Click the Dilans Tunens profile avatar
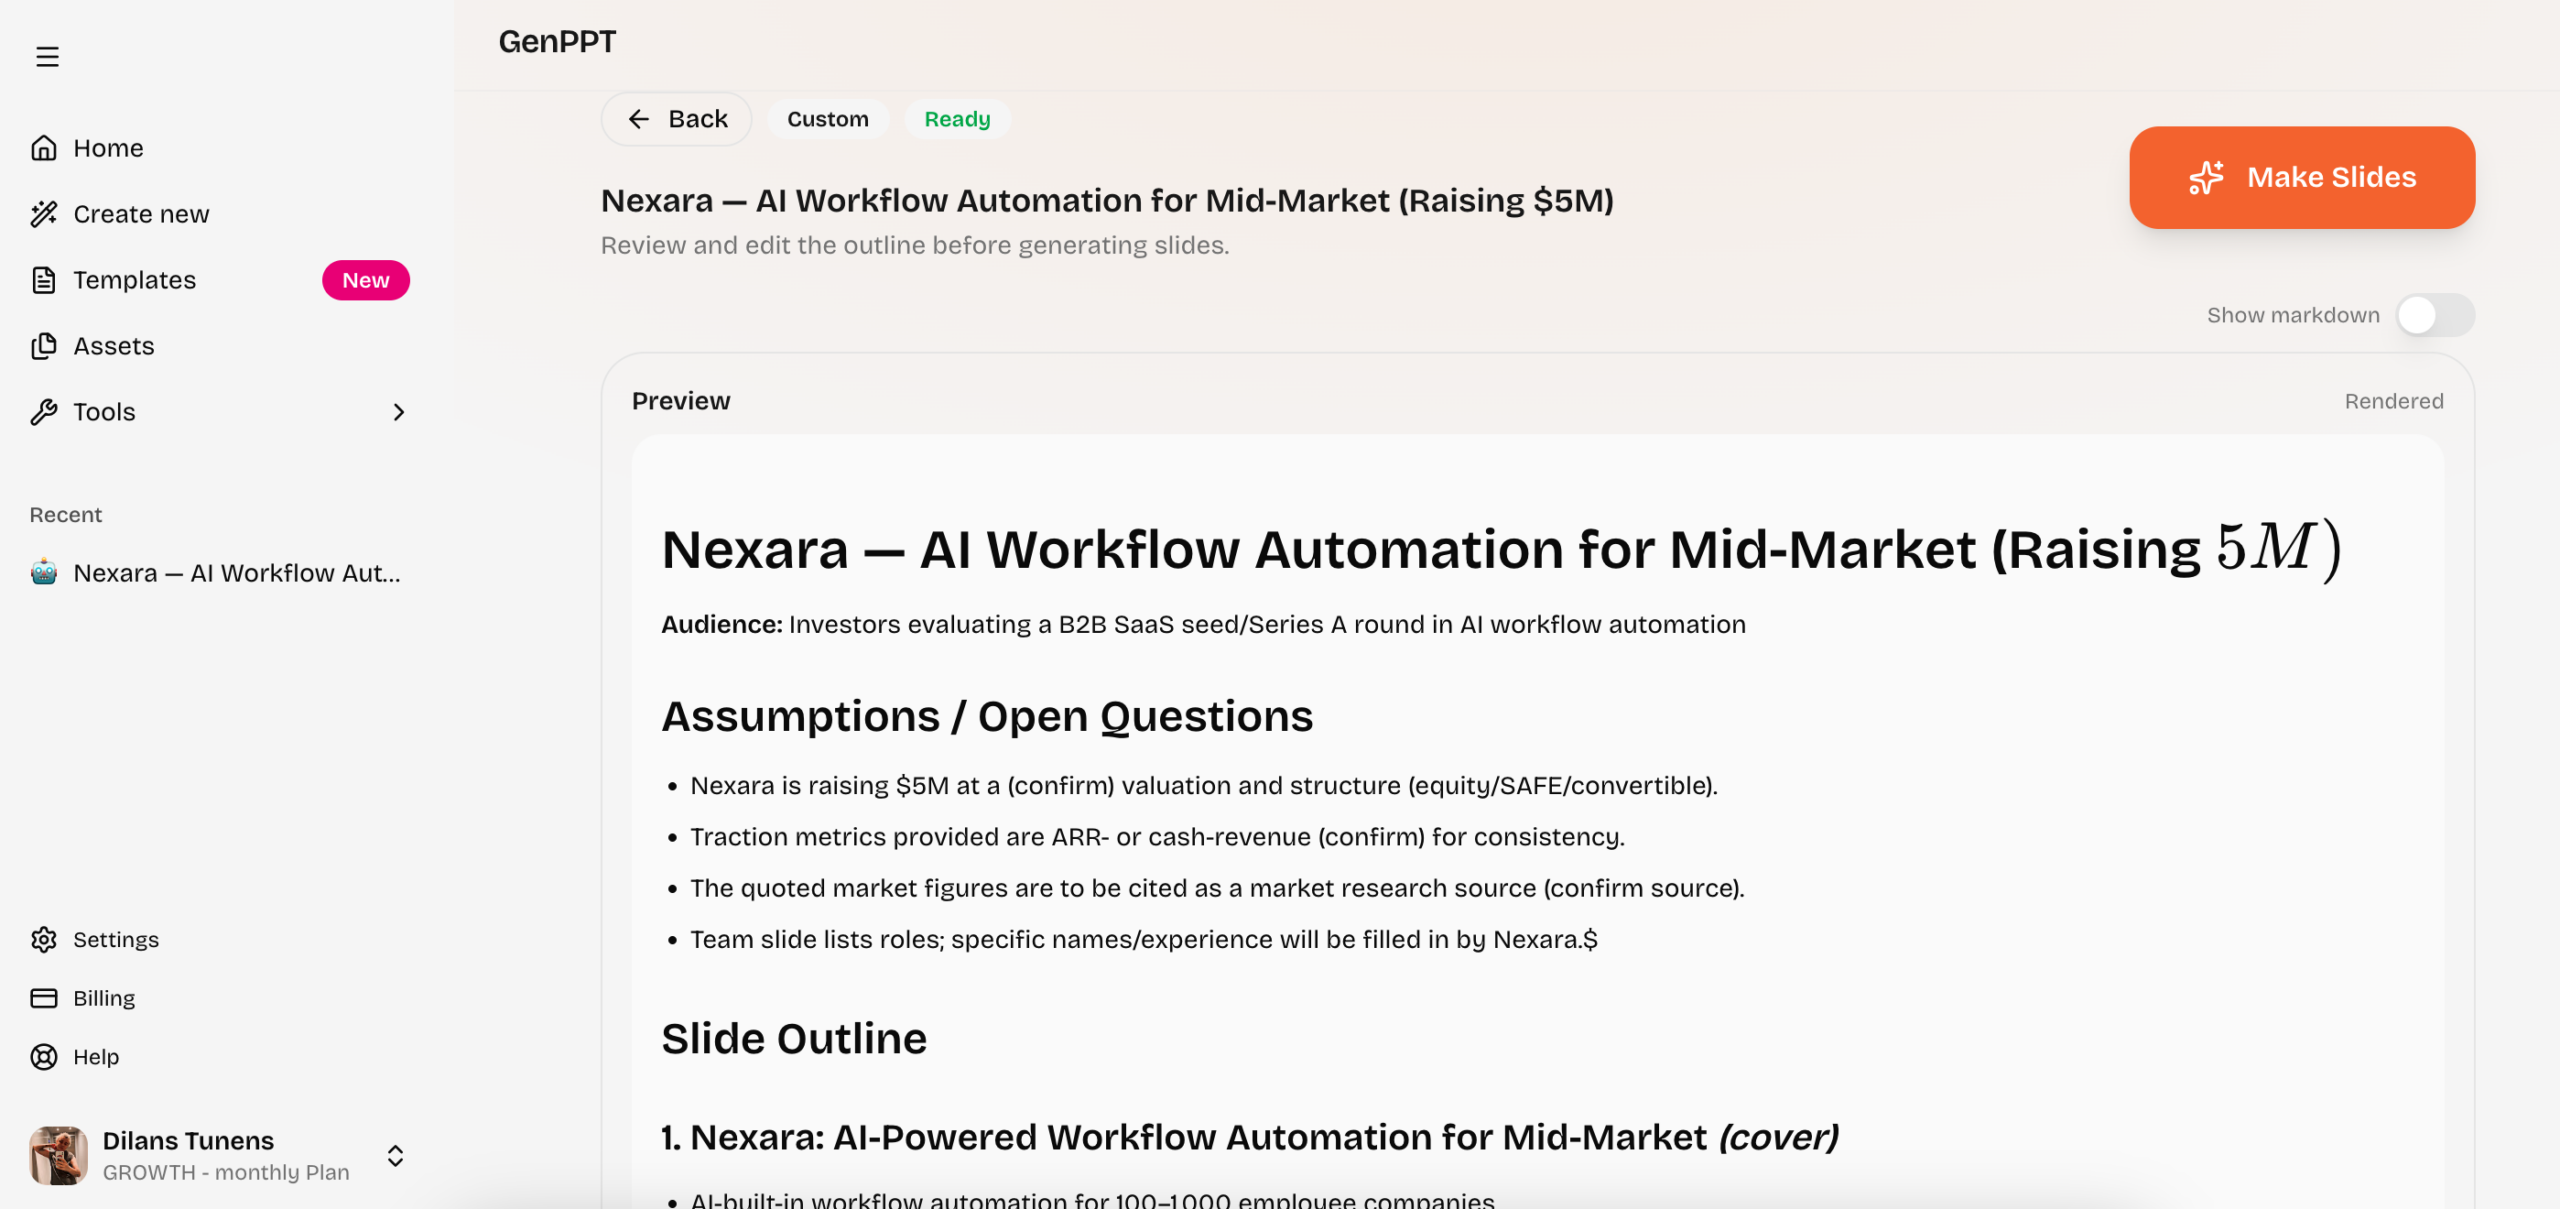 (58, 1156)
